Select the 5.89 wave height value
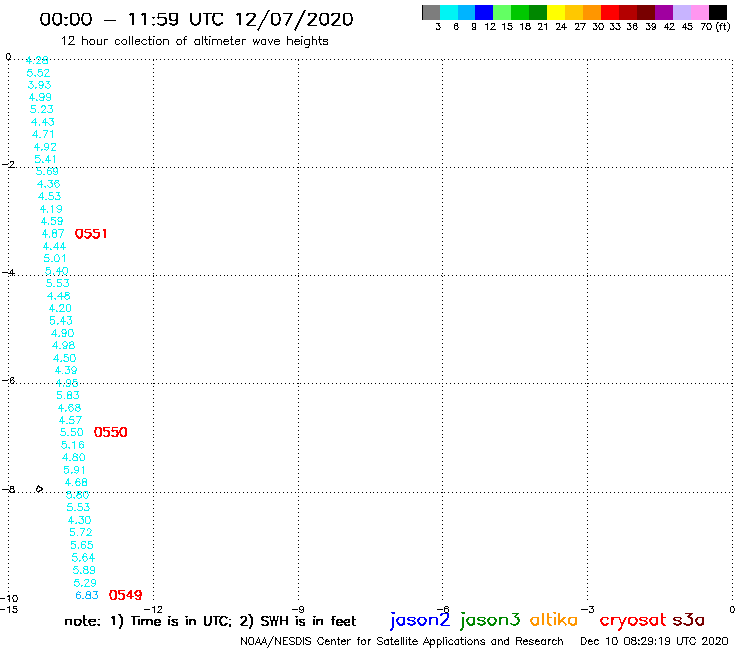The height and width of the screenshot is (650, 740). 84,570
